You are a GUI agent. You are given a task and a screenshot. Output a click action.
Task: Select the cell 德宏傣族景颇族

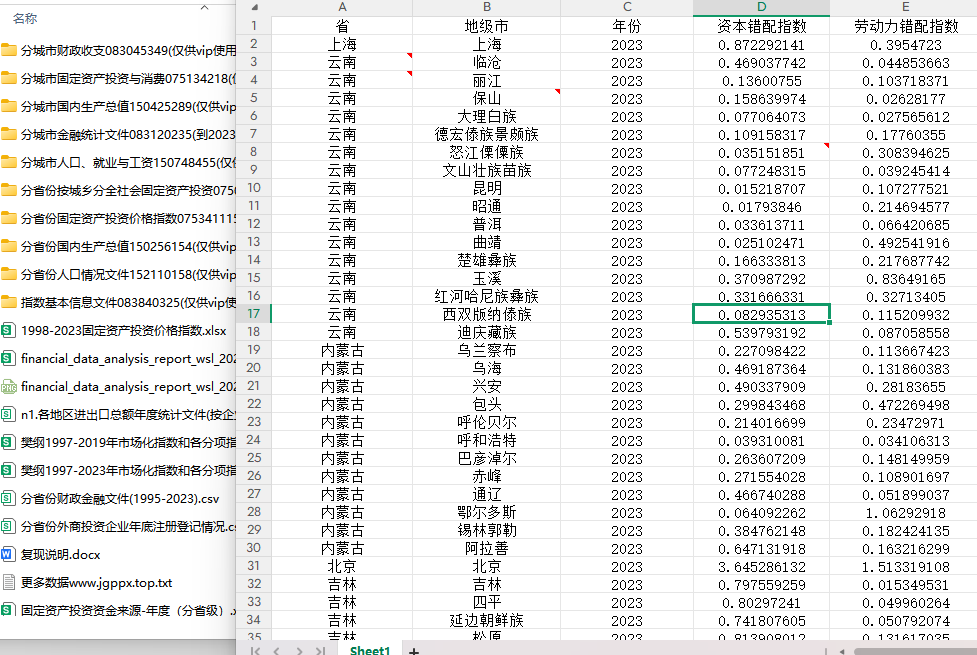tap(487, 135)
